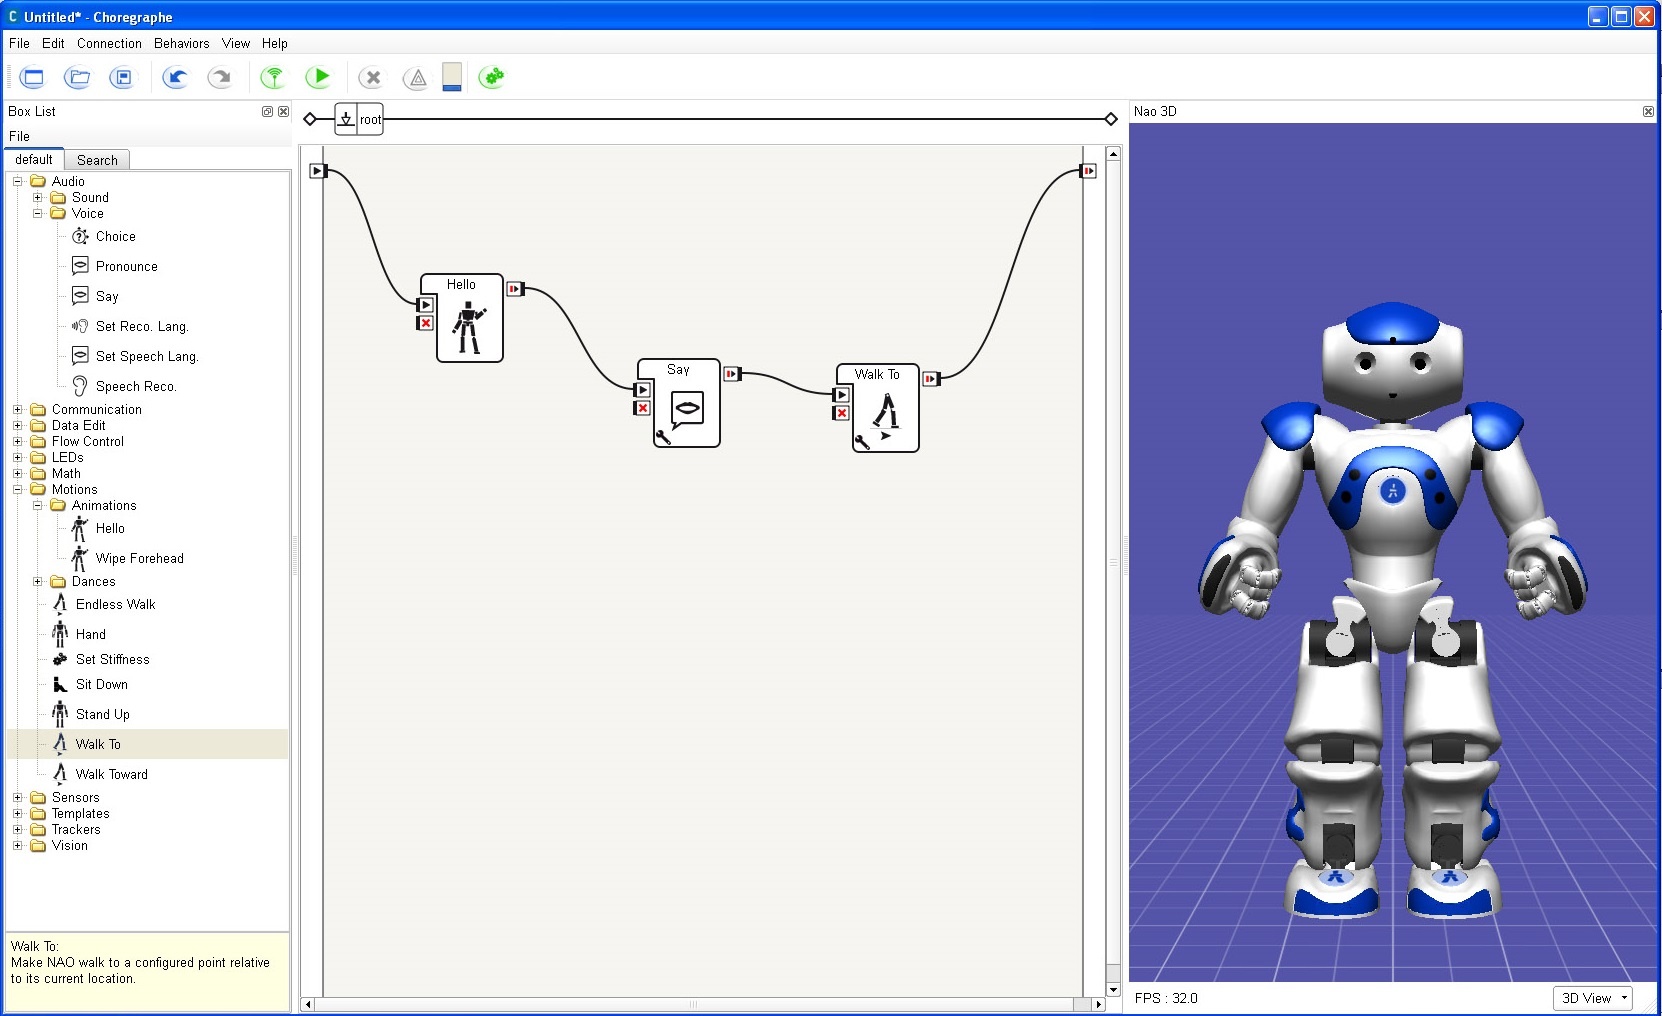Image resolution: width=1662 pixels, height=1016 pixels.
Task: Expand the Sensors folder in Box List
Action: point(17,797)
